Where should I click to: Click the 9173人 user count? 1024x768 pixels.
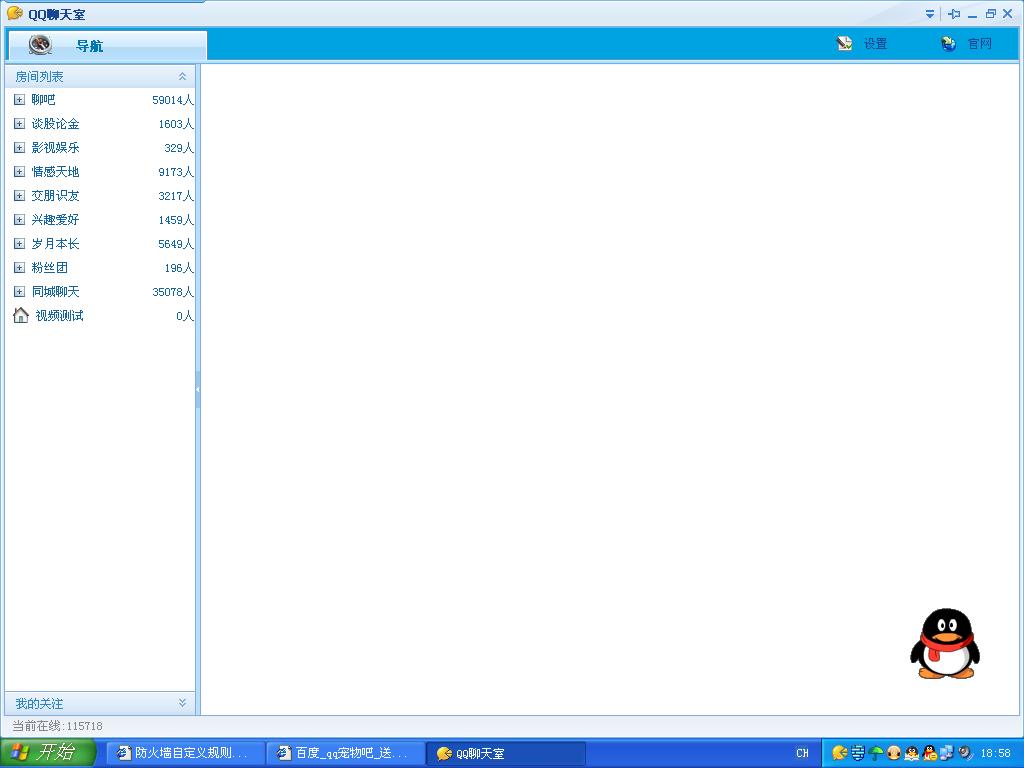(176, 172)
